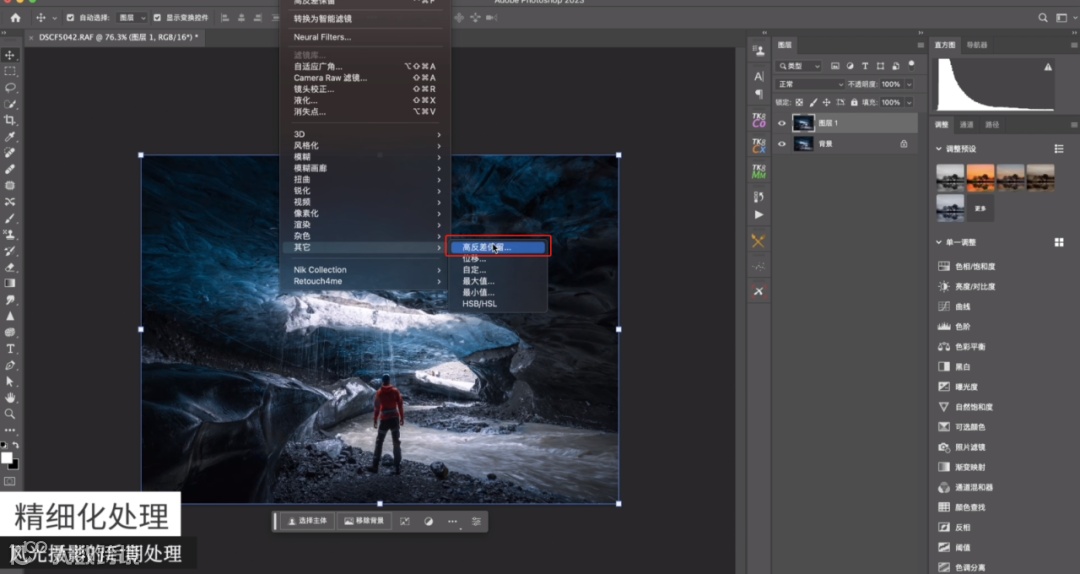Image resolution: width=1080 pixels, height=574 pixels.
Task: Click the white foreground color swatch
Action: point(6,459)
